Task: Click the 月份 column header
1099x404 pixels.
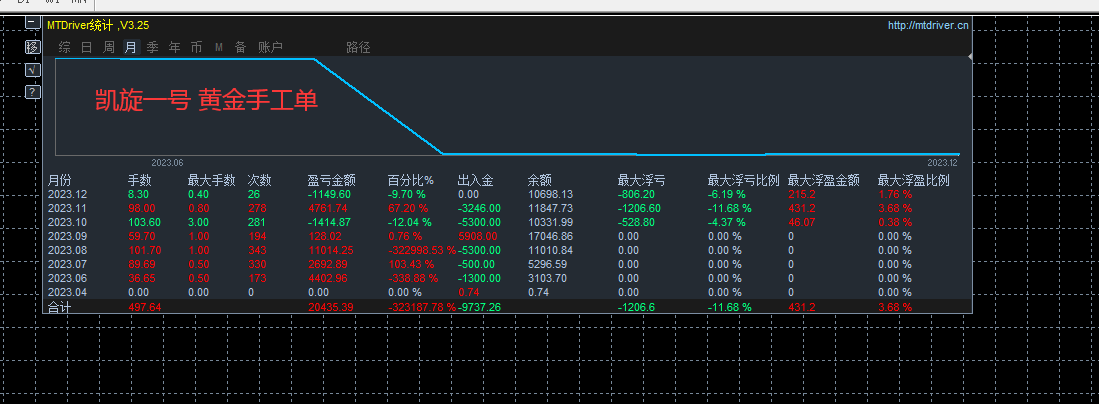Action: [x=60, y=181]
